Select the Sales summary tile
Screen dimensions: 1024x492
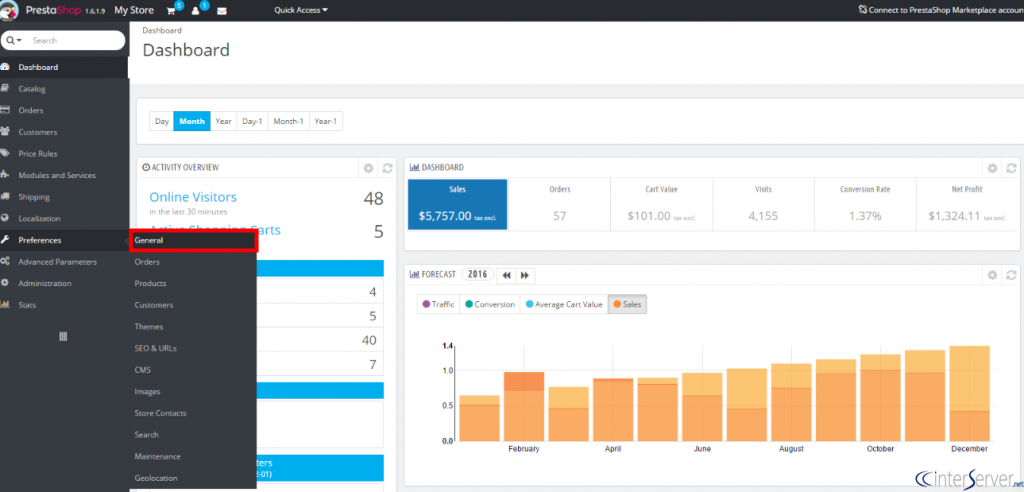(x=458, y=205)
